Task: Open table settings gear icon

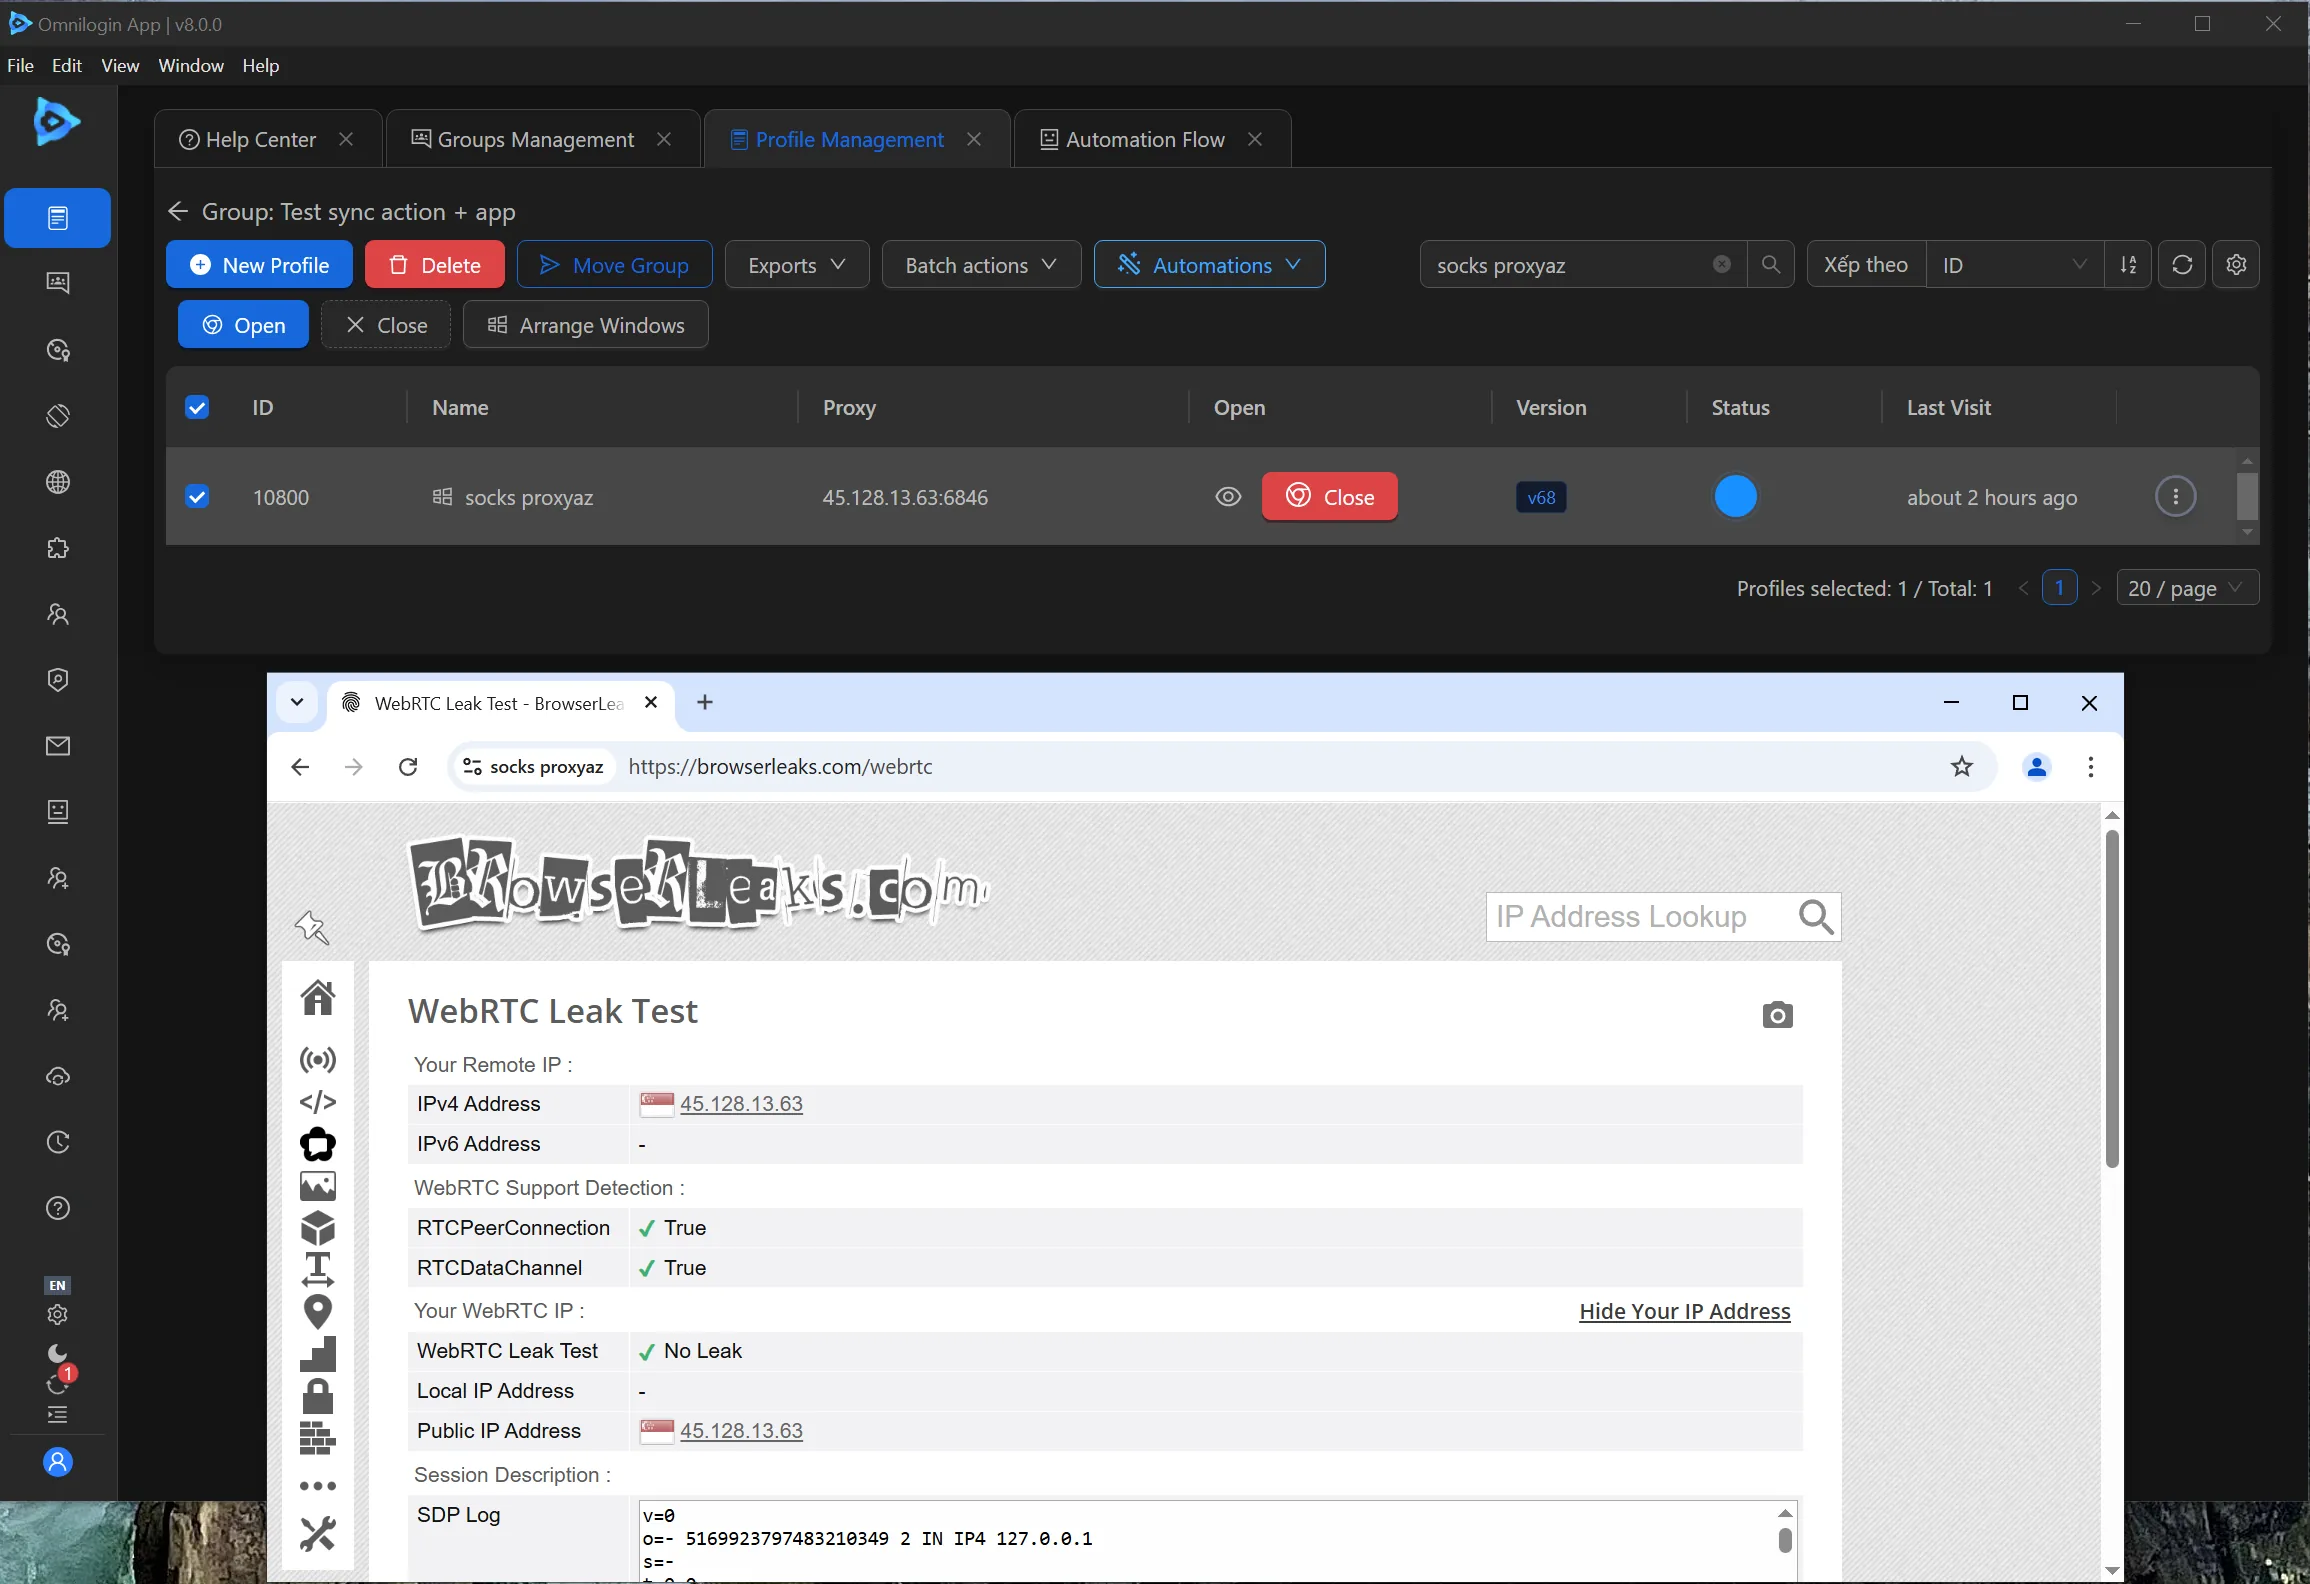Action: [x=2236, y=265]
